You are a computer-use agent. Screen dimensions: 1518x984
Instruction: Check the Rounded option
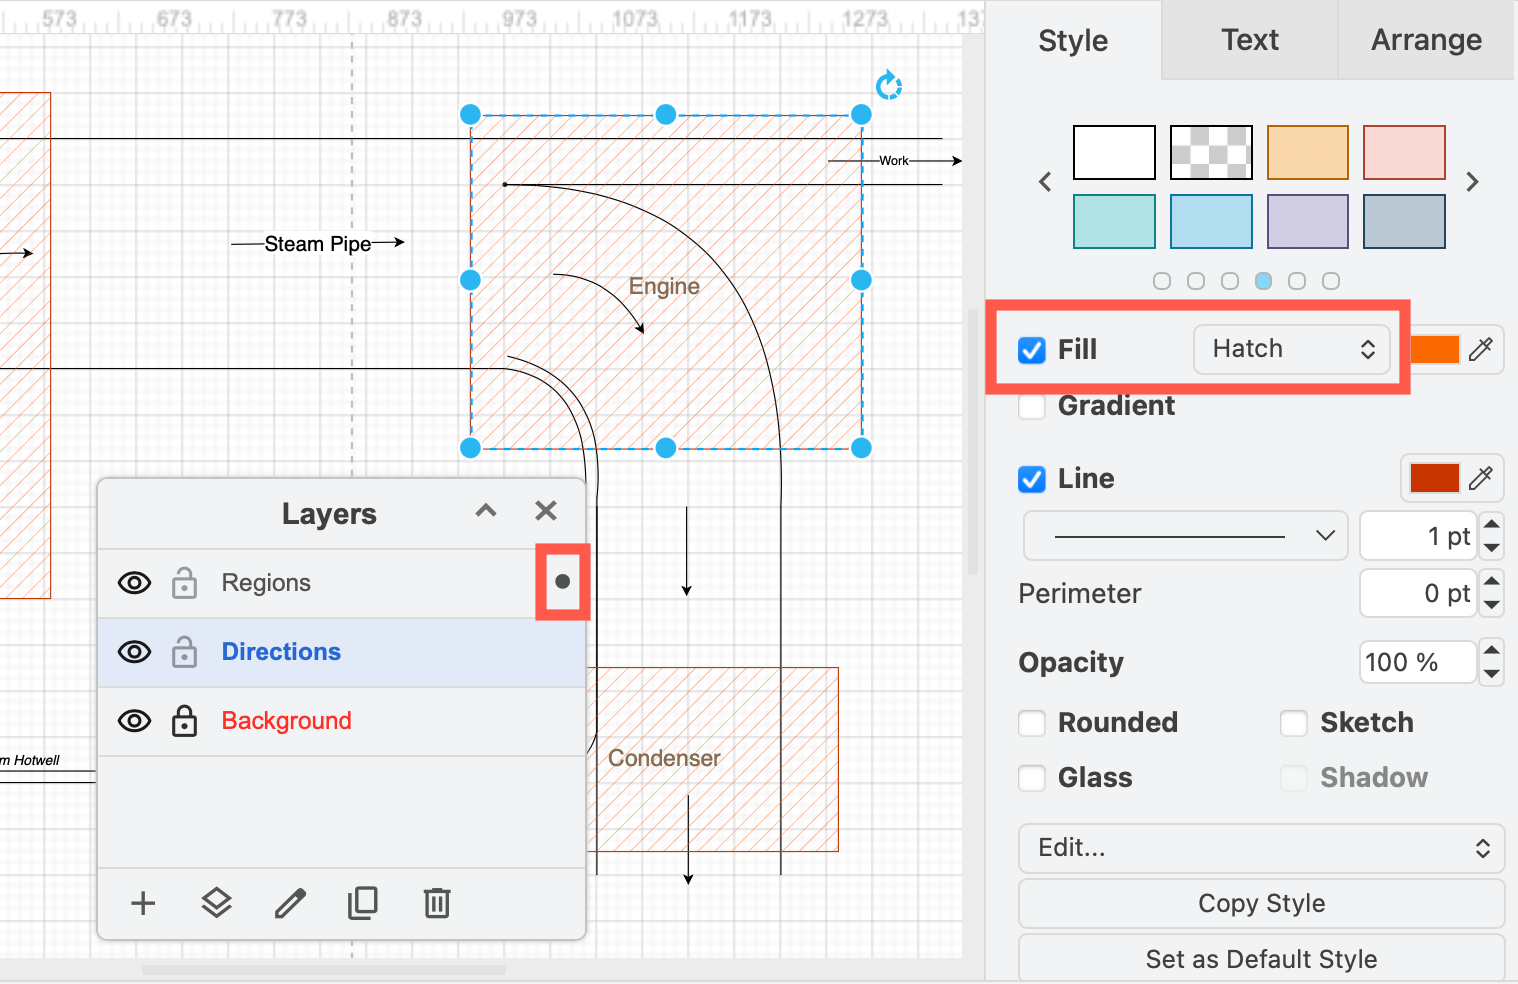tap(1032, 723)
